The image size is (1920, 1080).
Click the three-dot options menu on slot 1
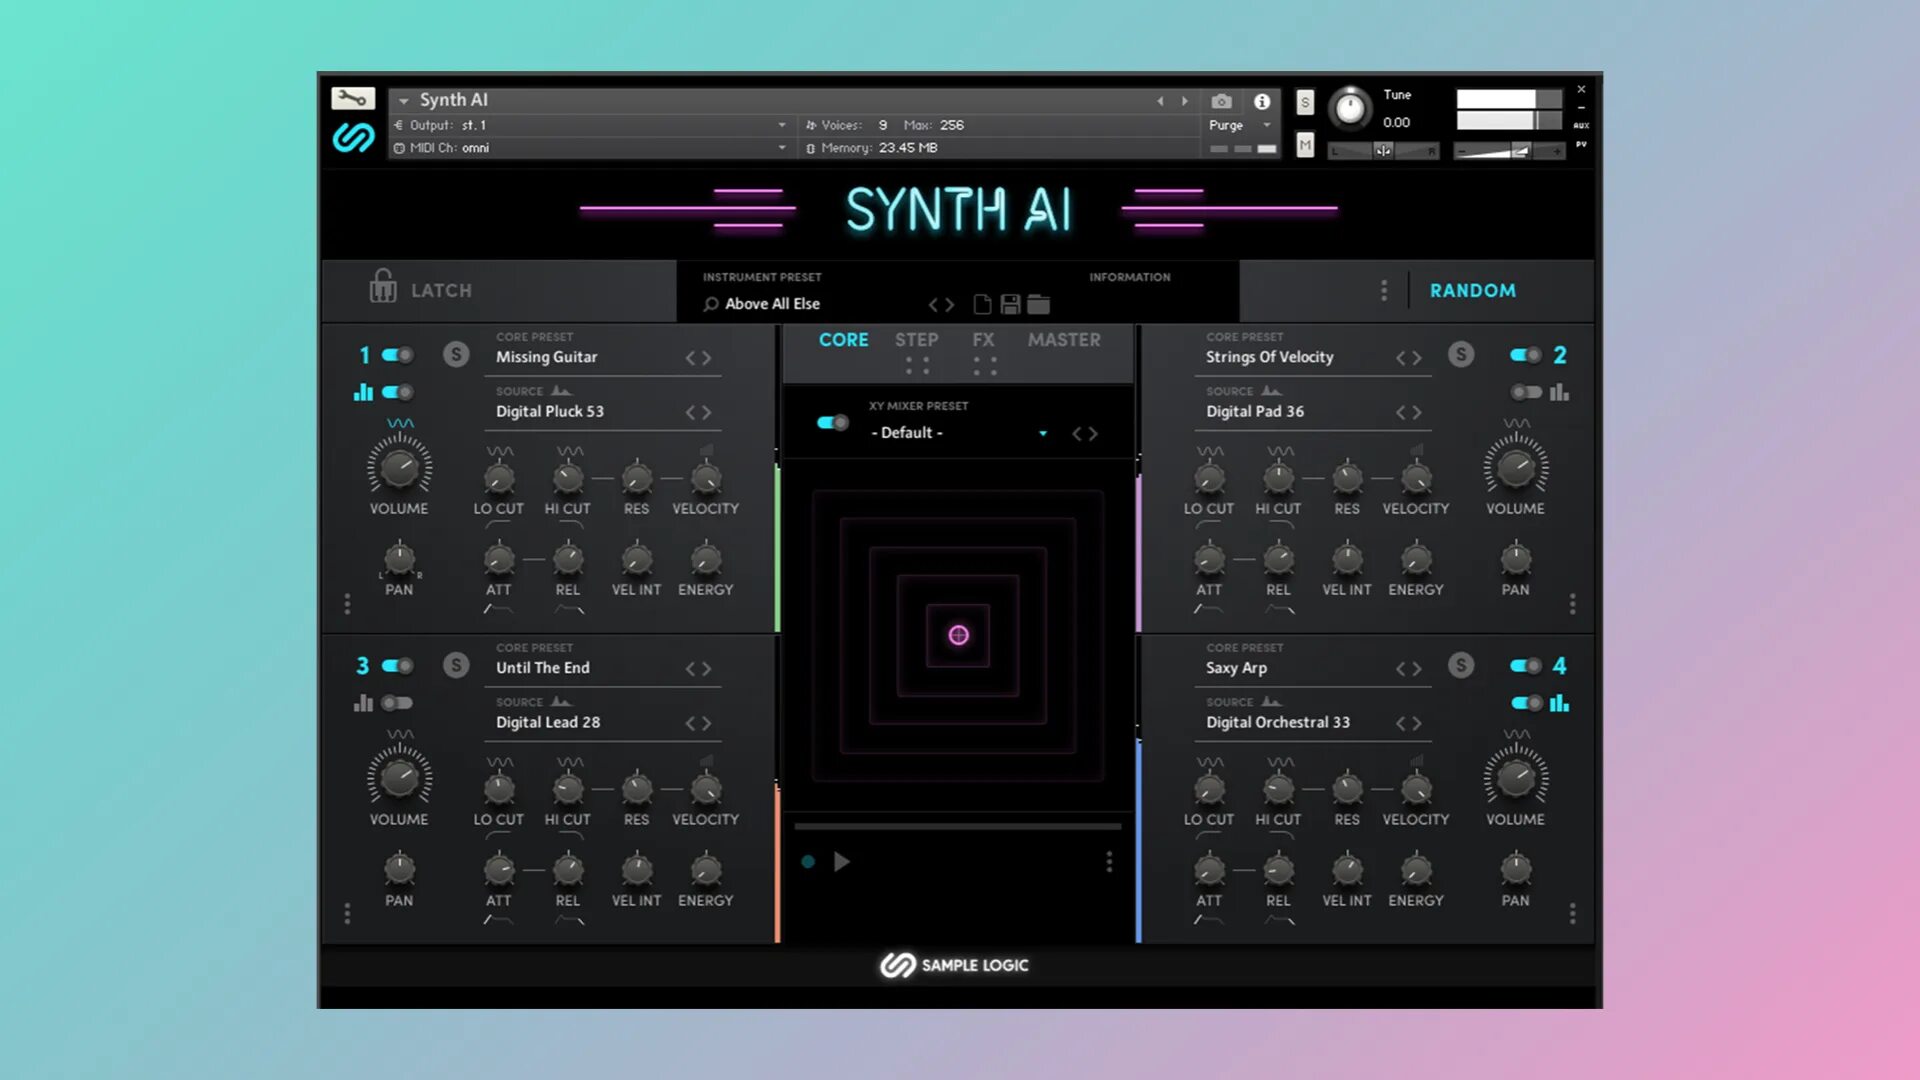(347, 607)
